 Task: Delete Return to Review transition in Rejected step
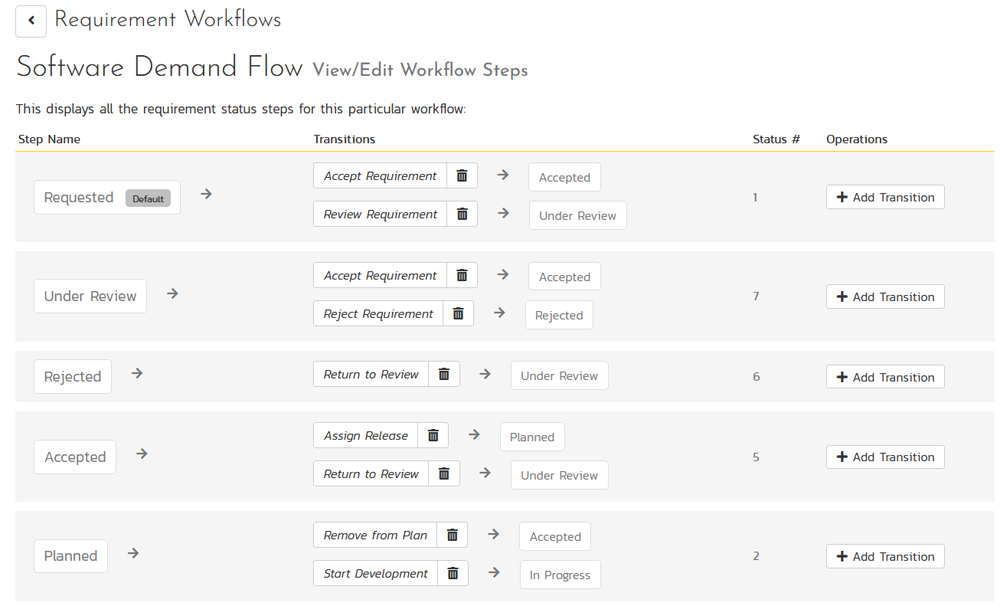(444, 375)
